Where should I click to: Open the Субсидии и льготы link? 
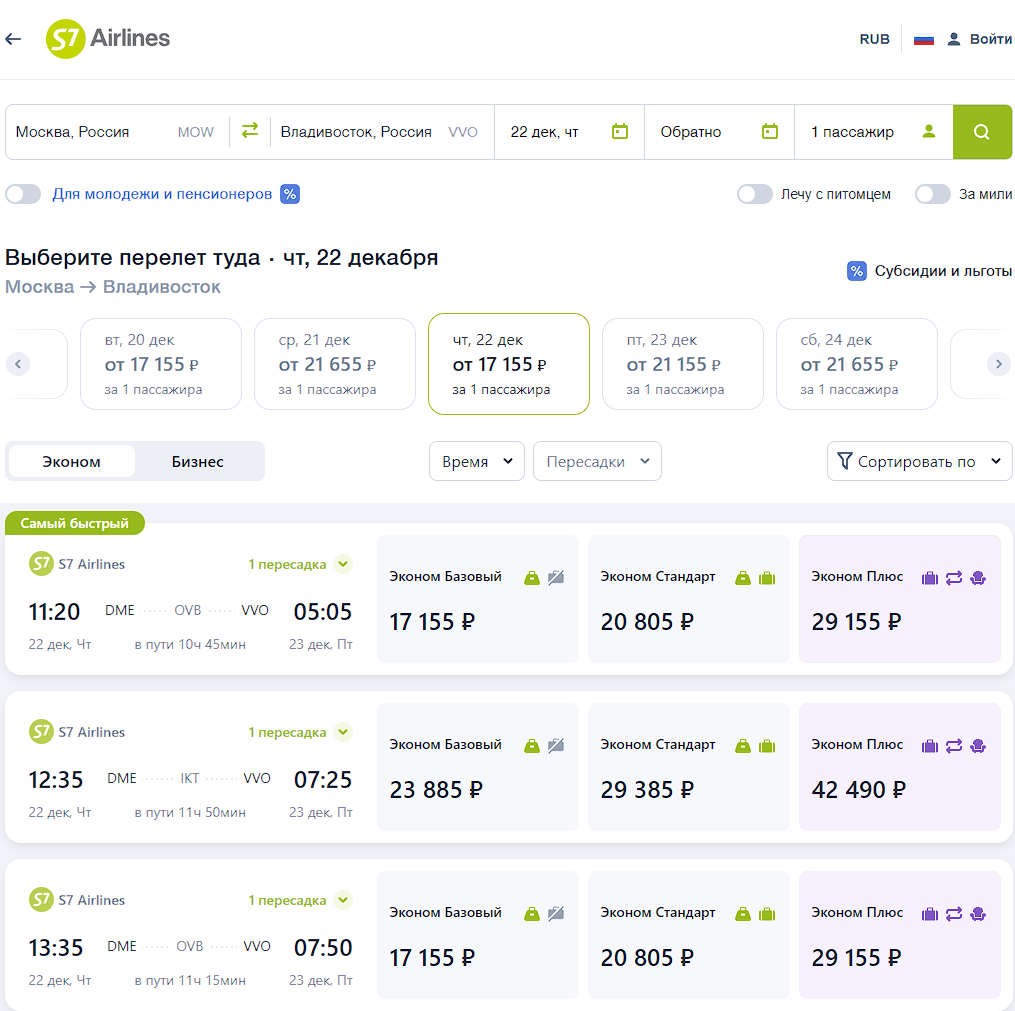coord(930,271)
